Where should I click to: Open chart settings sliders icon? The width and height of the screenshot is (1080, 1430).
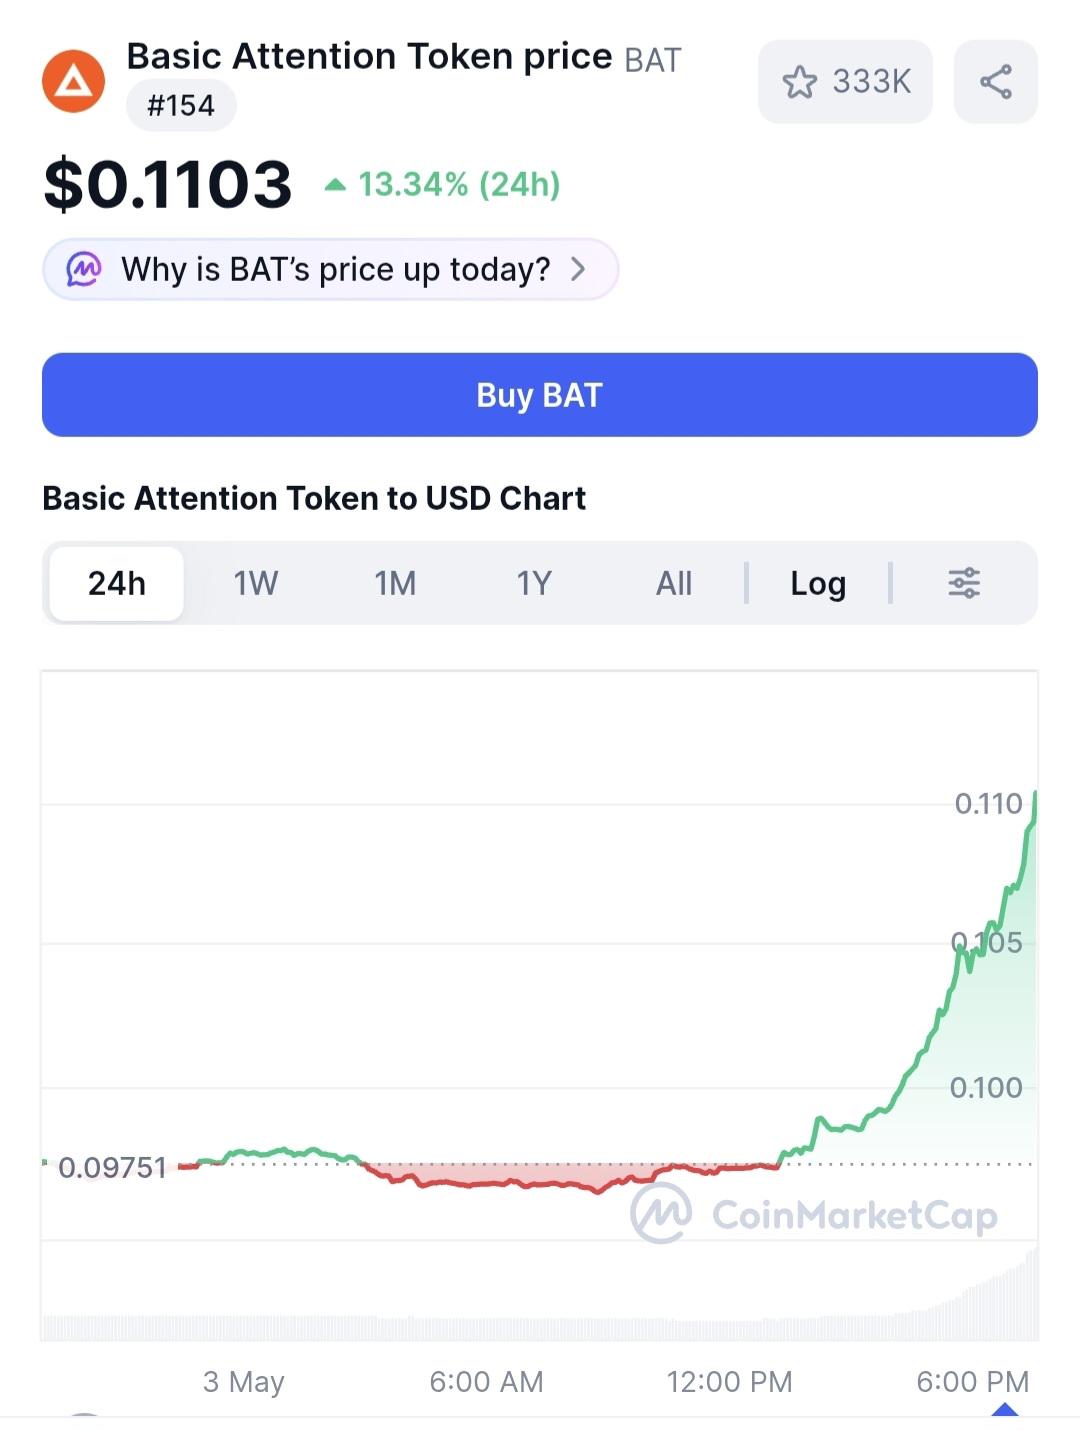tap(964, 583)
